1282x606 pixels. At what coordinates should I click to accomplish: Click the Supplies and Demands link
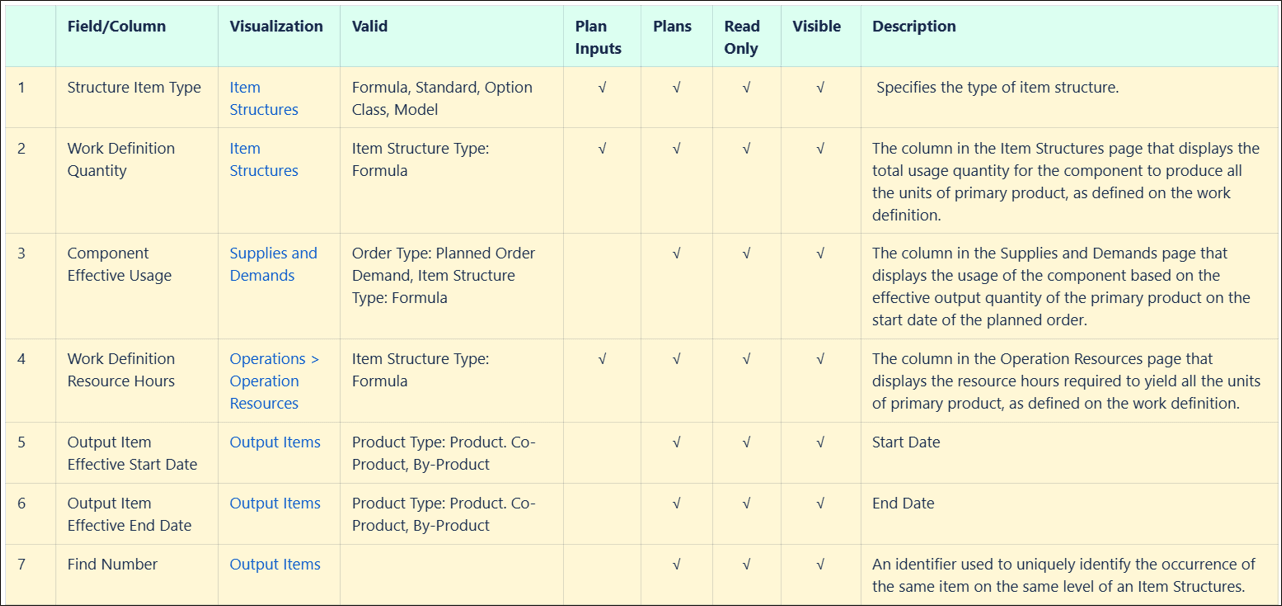[273, 264]
